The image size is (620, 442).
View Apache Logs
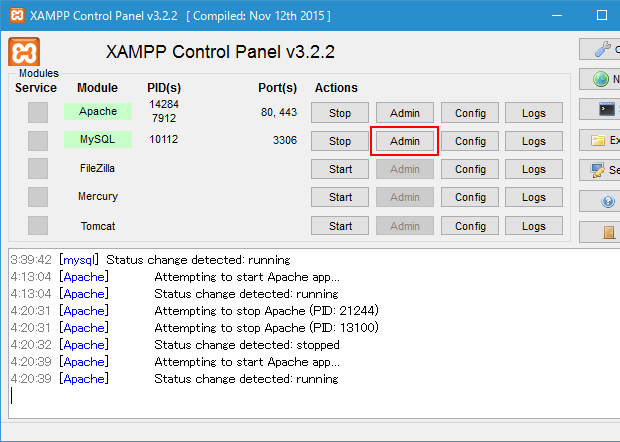pos(534,113)
